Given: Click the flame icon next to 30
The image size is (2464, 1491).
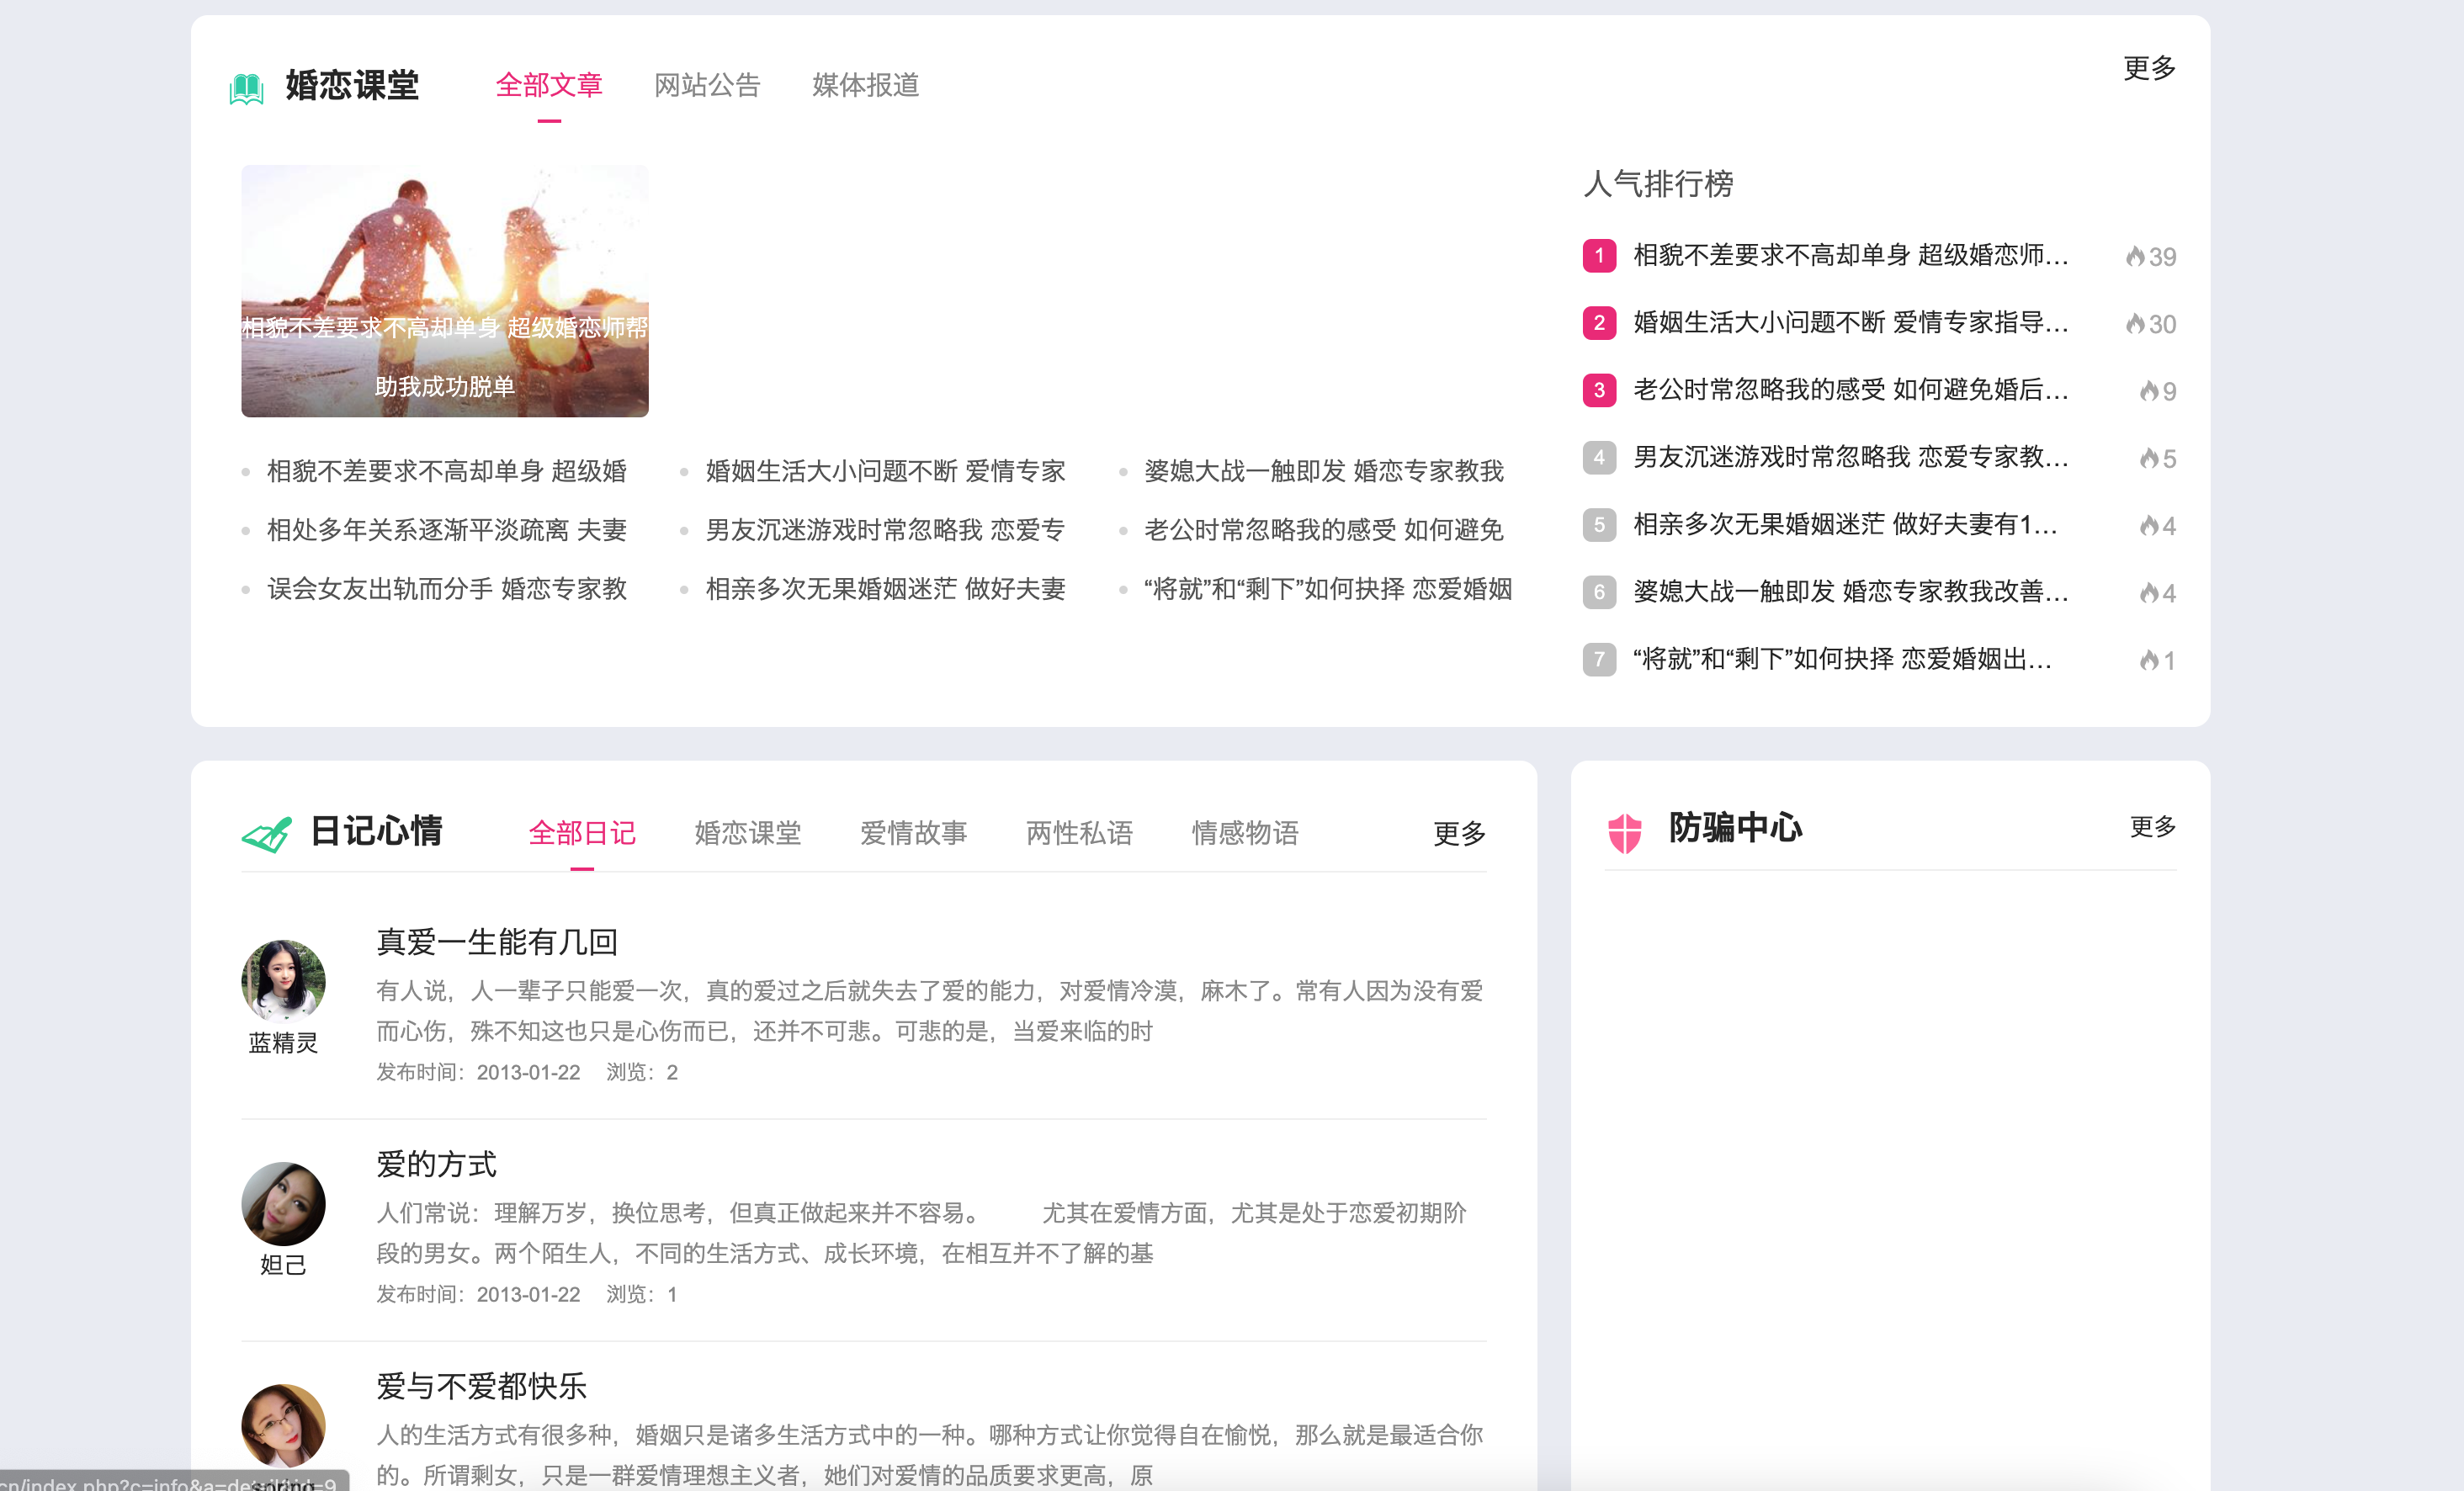Looking at the screenshot, I should [2135, 324].
